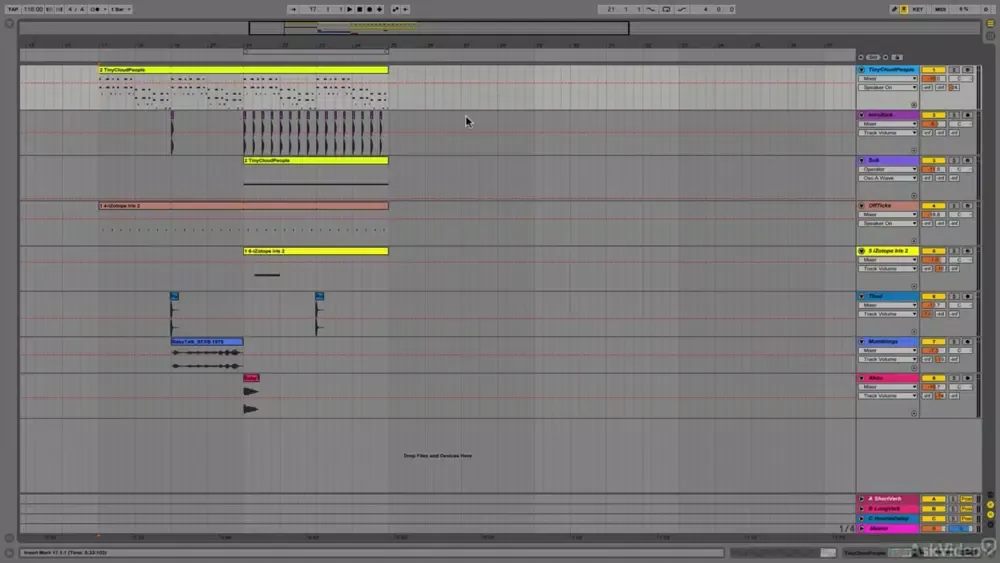
Task: Enable MIDI map mode
Action: 940,10
